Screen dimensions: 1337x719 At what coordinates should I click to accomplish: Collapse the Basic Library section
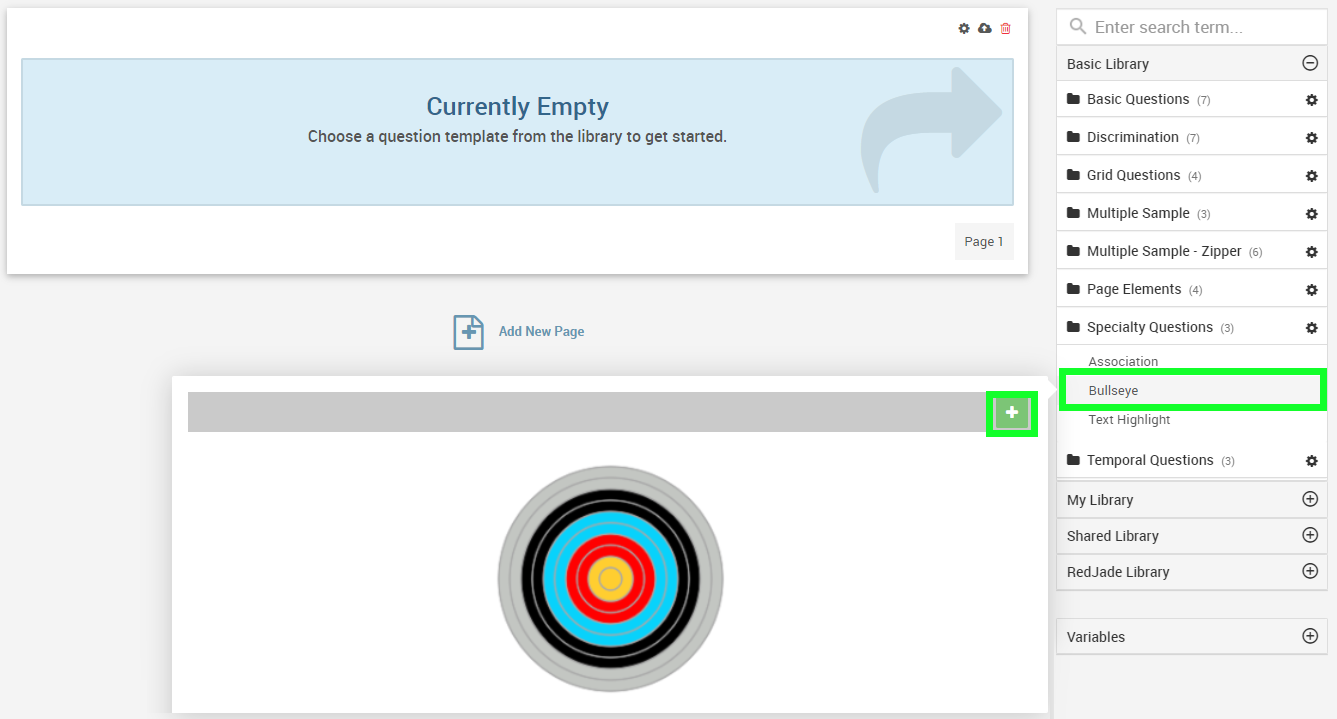click(1310, 63)
